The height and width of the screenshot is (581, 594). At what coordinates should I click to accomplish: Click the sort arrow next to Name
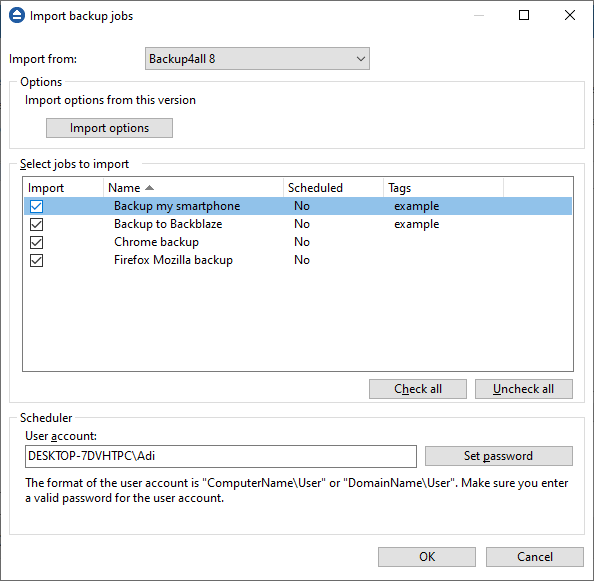pyautogui.click(x=150, y=188)
